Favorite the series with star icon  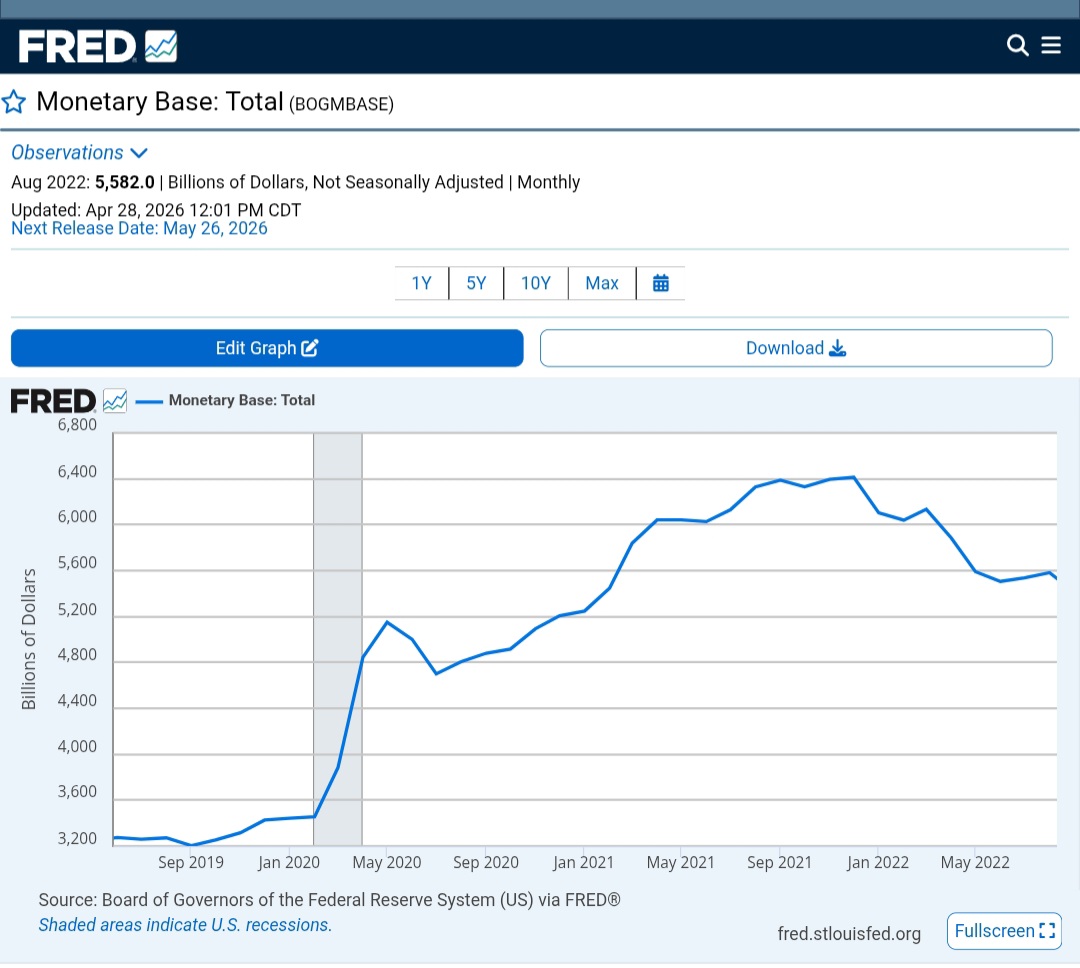point(14,102)
